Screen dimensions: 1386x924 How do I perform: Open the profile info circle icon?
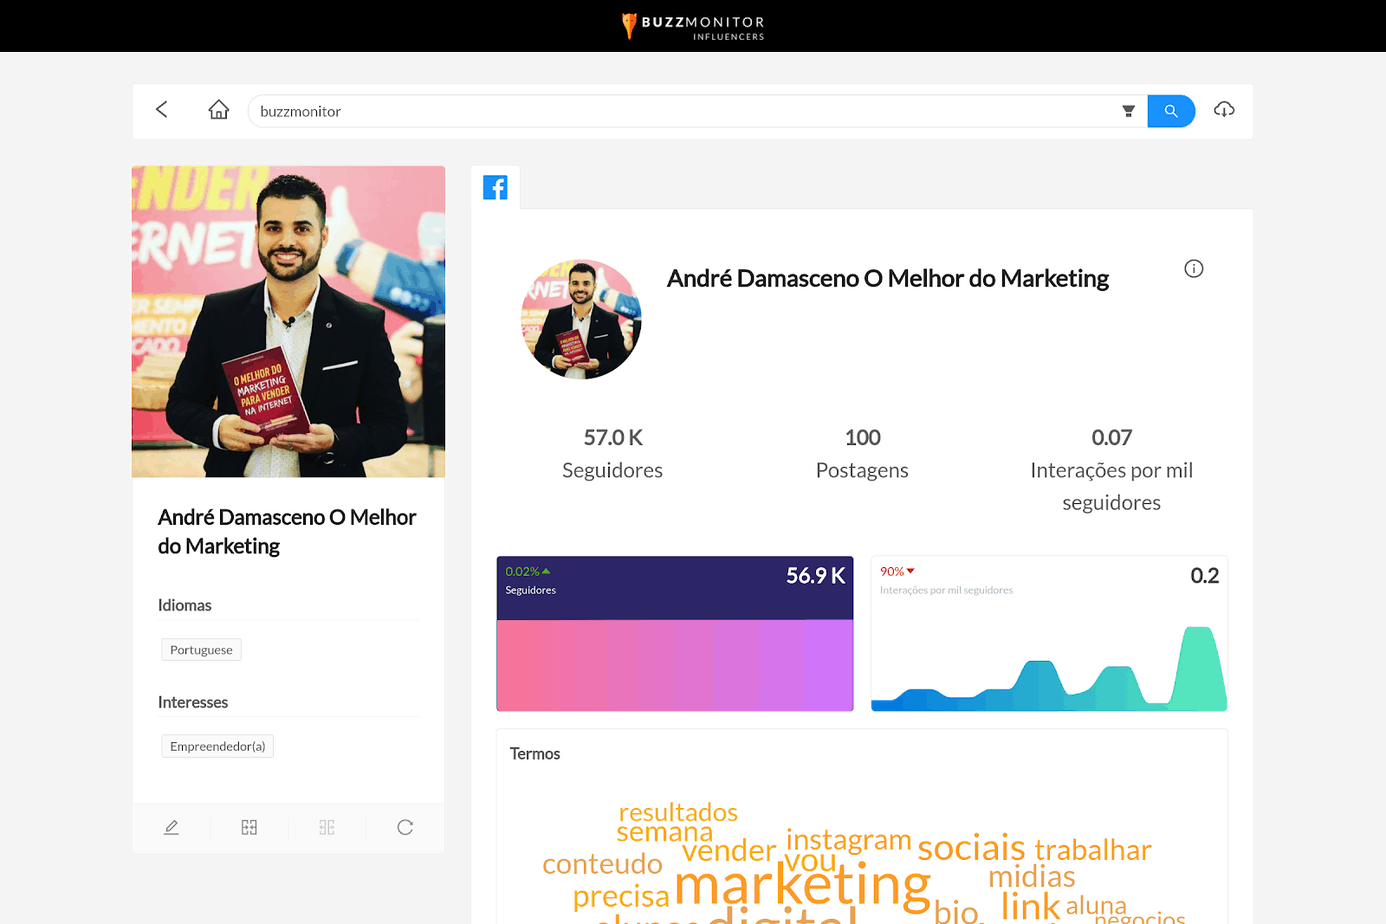coord(1194,268)
